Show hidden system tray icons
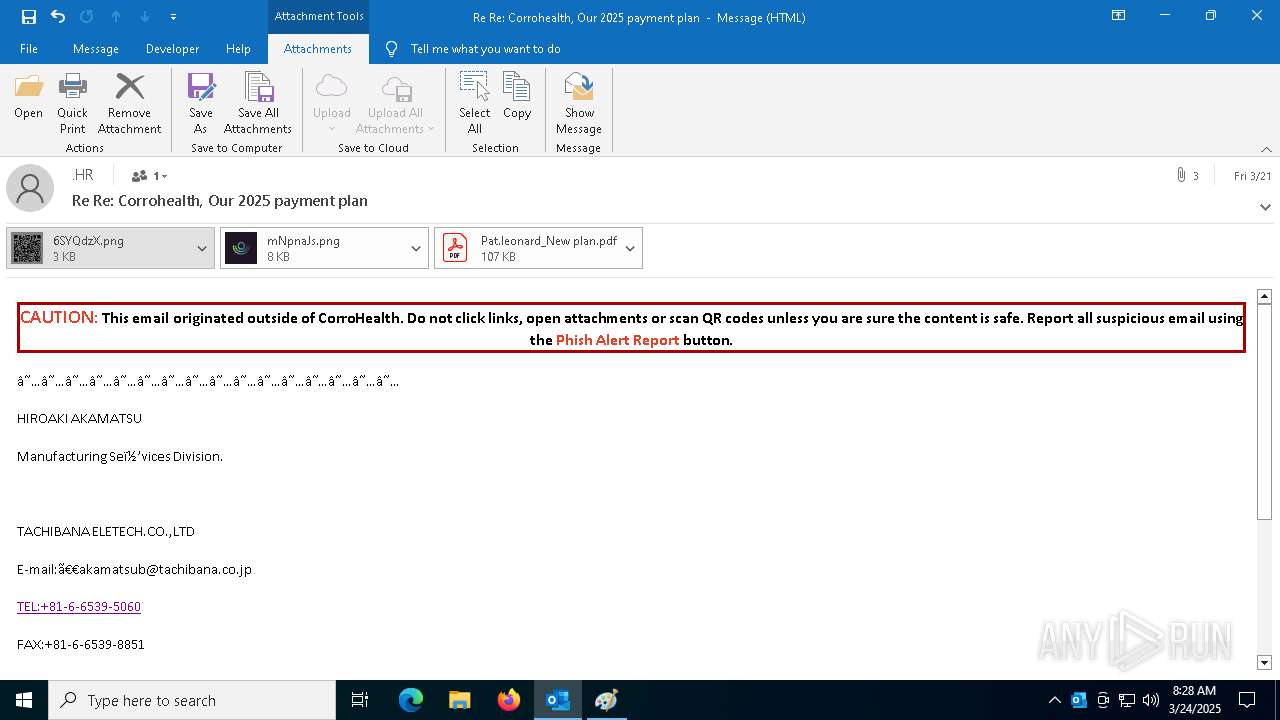Viewport: 1280px width, 720px height. point(1054,700)
